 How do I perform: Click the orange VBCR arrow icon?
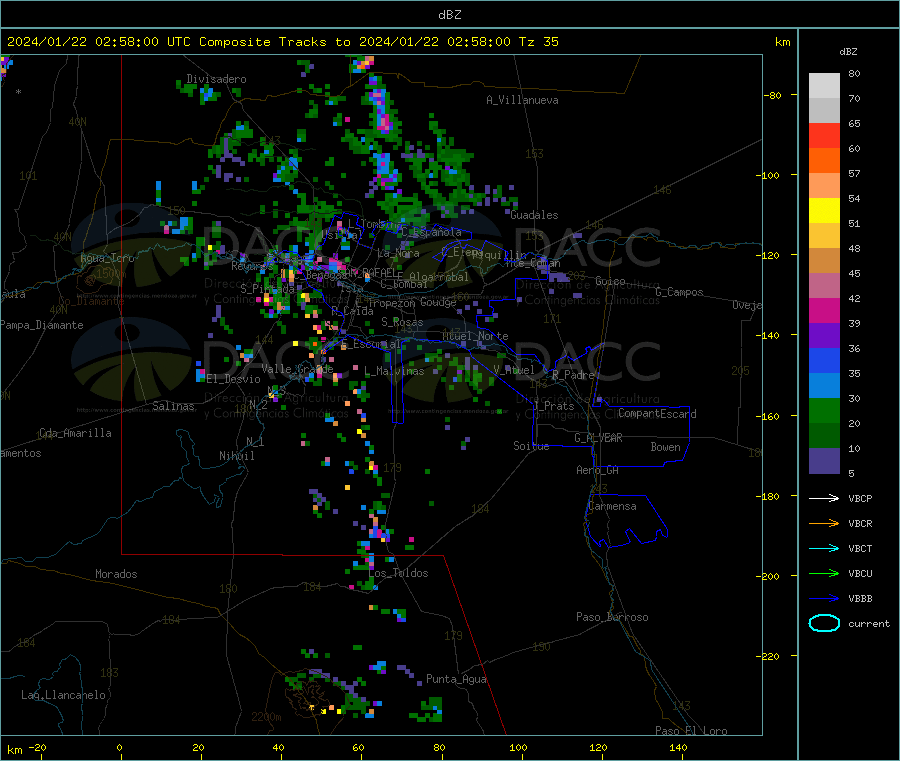pyautogui.click(x=824, y=523)
